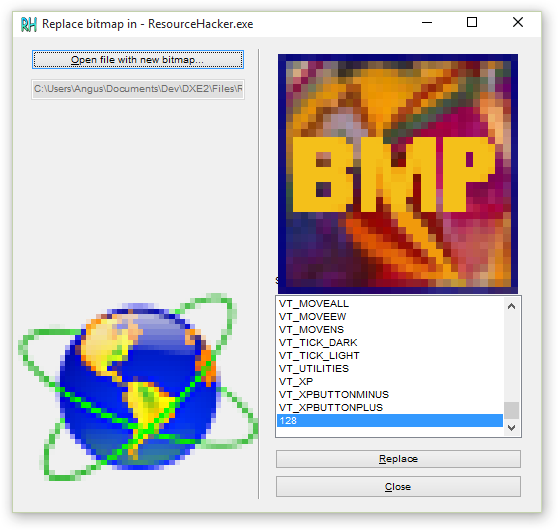Choose VT_MOVENS from the list
Viewport: 558px width, 530px height.
click(390, 330)
